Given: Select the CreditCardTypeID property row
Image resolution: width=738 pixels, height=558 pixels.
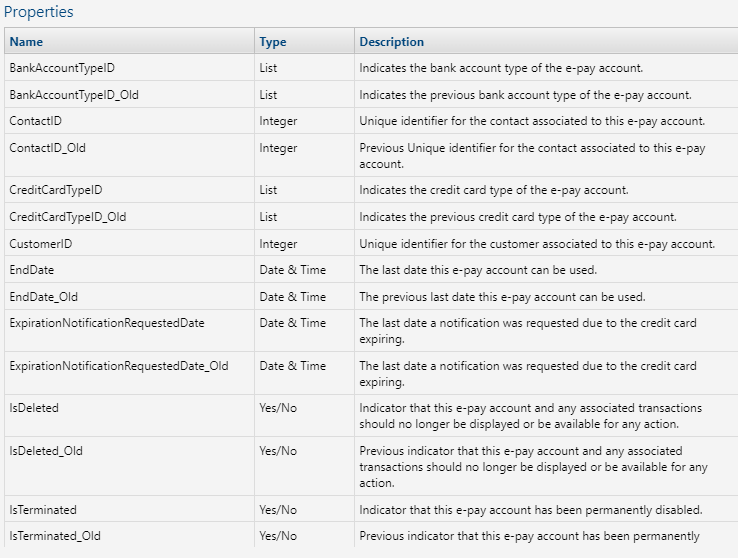Looking at the screenshot, I should (56, 190).
